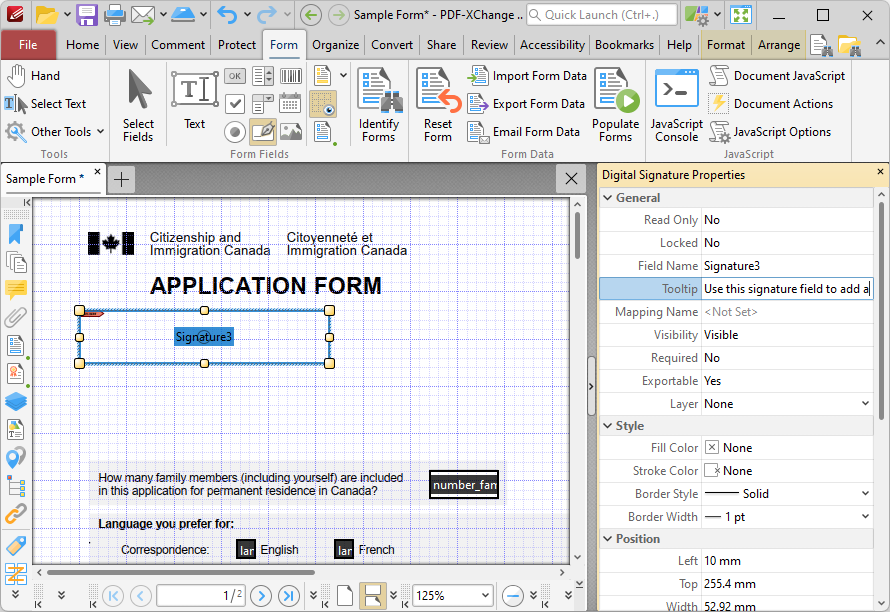The image size is (890, 612).
Task: Open the Organize ribbon tab
Action: [335, 44]
